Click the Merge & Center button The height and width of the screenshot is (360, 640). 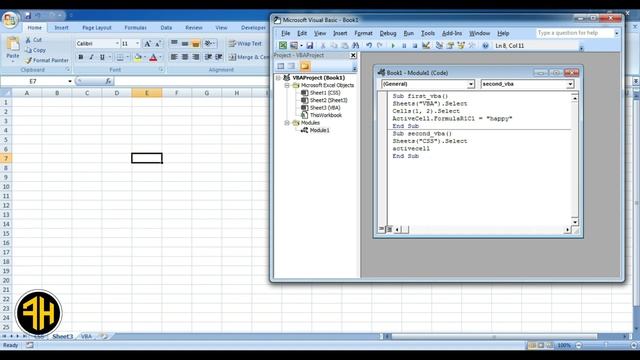click(248, 57)
